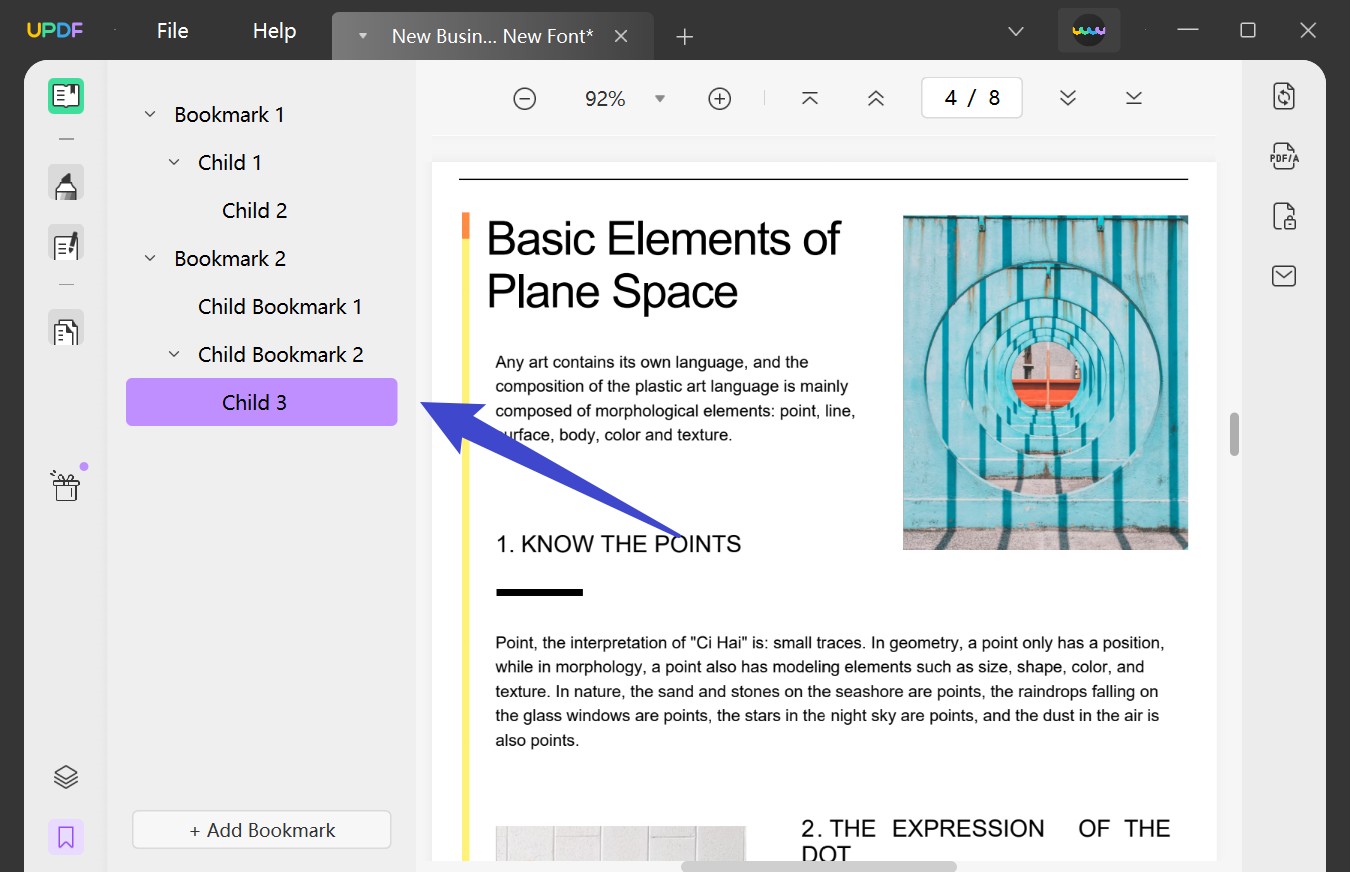Viewport: 1350px width, 872px height.
Task: Open the Organize Pages icon
Action: click(x=66, y=331)
